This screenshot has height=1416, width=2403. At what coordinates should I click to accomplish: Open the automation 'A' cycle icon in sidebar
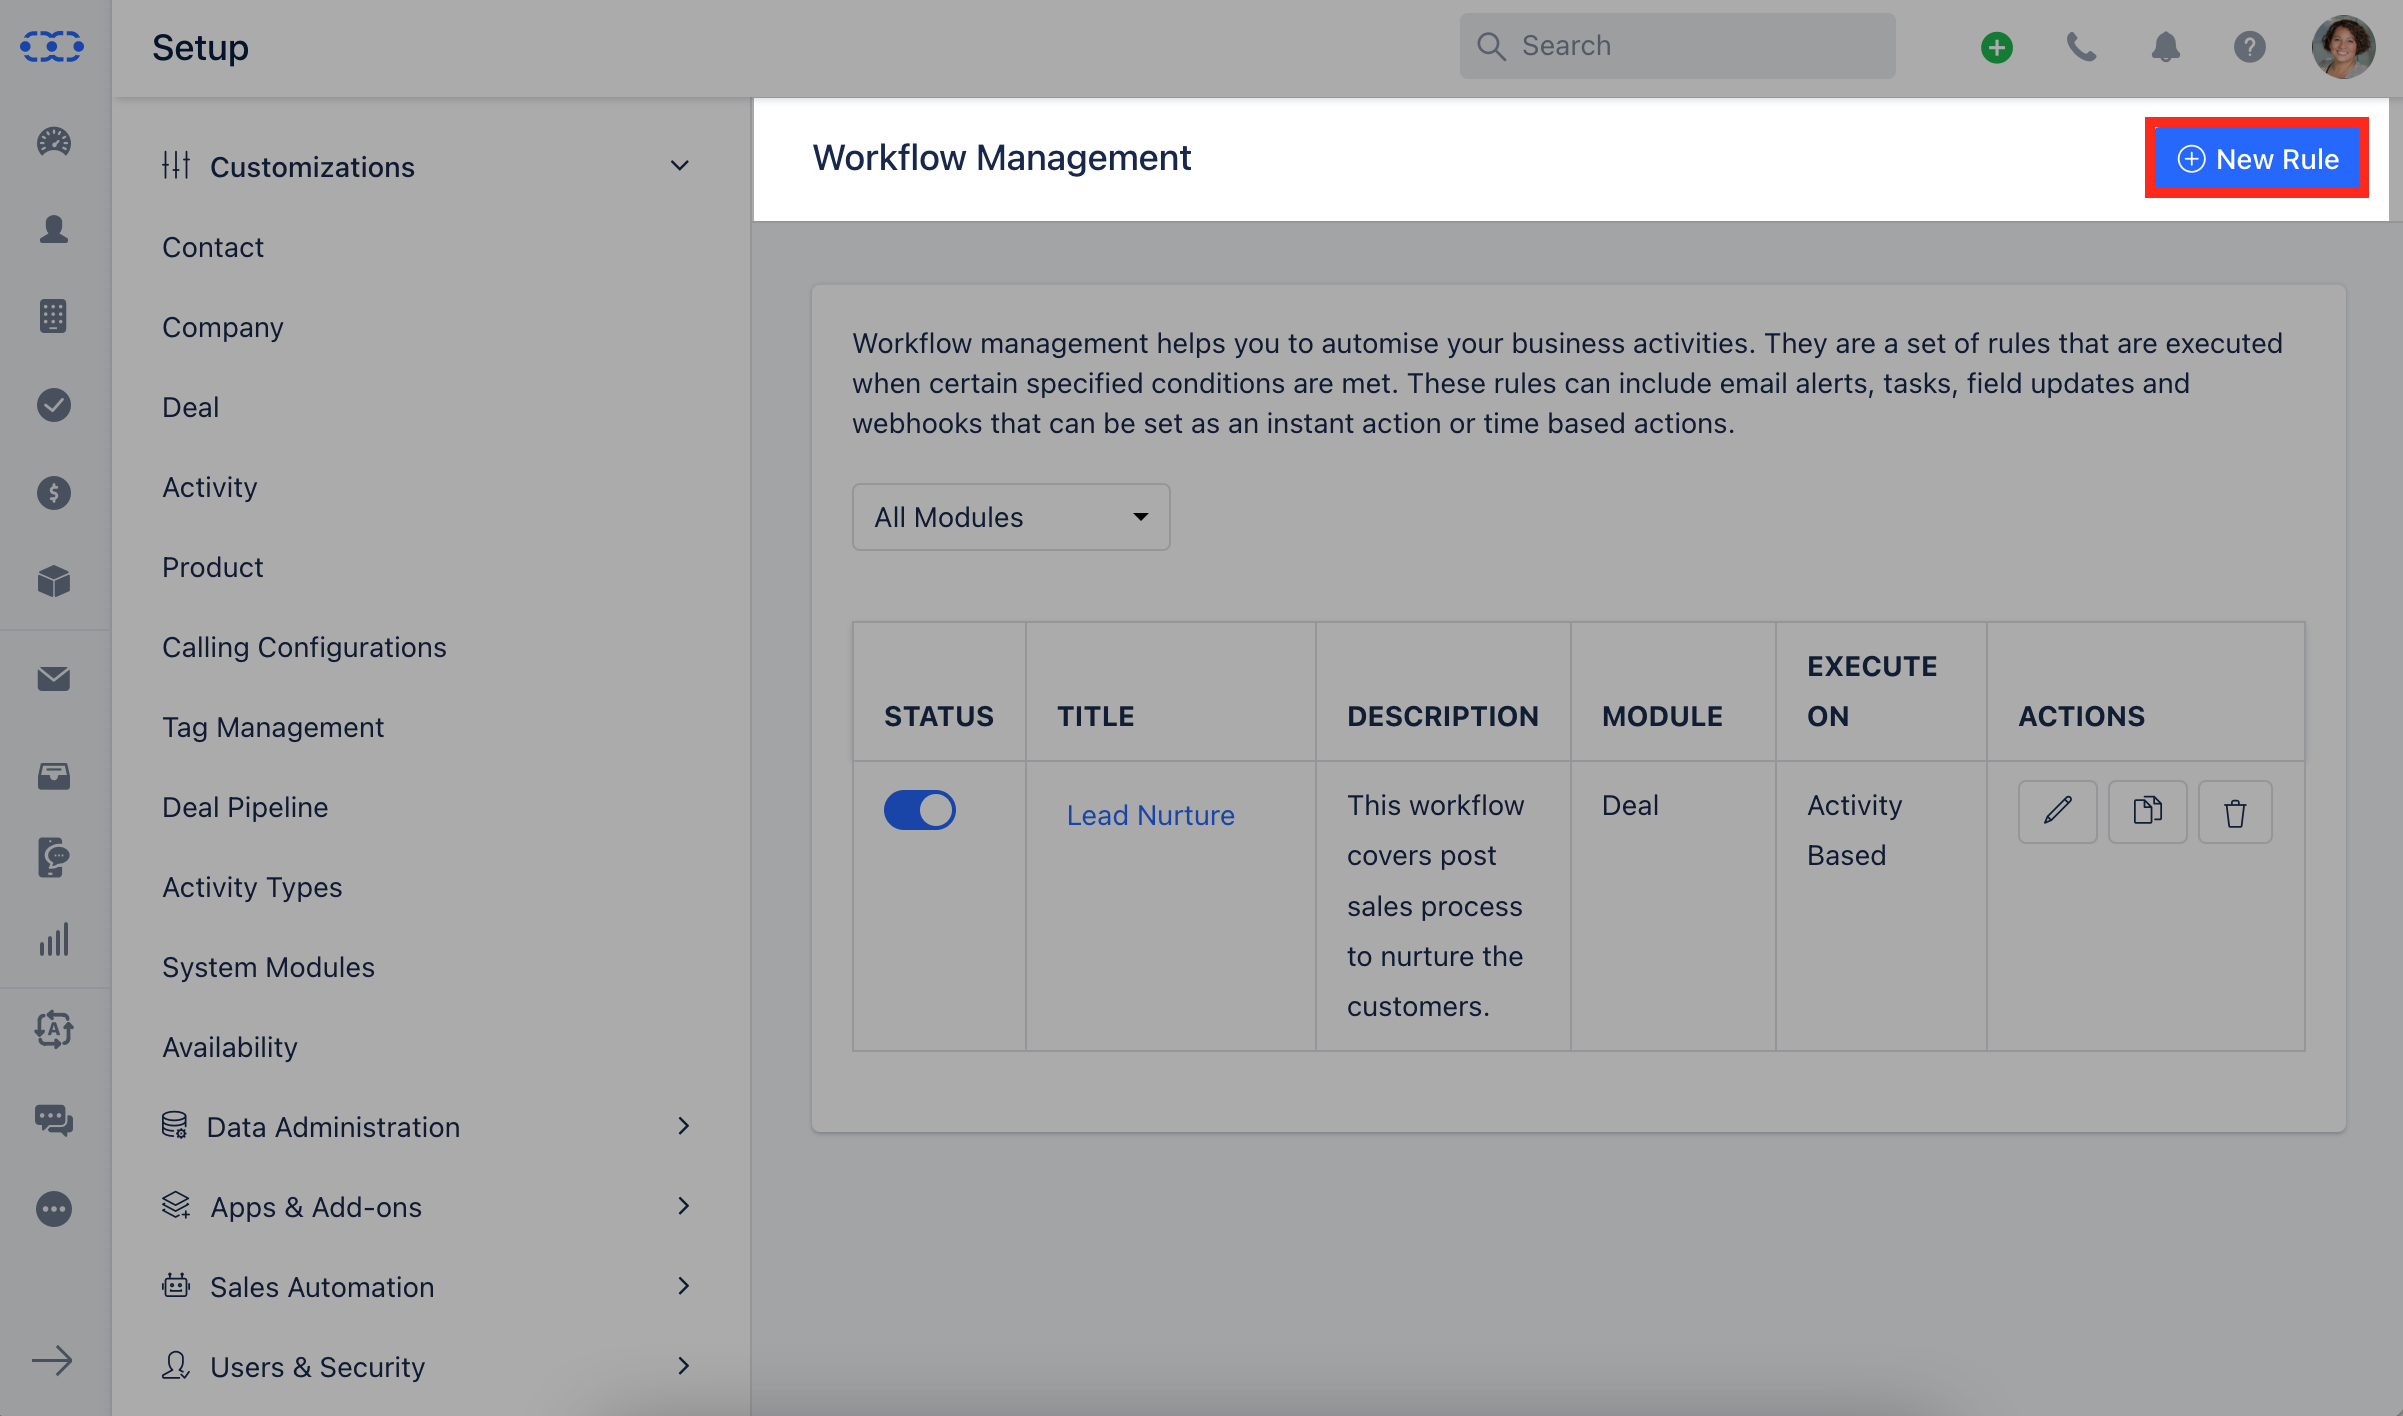[x=54, y=1029]
